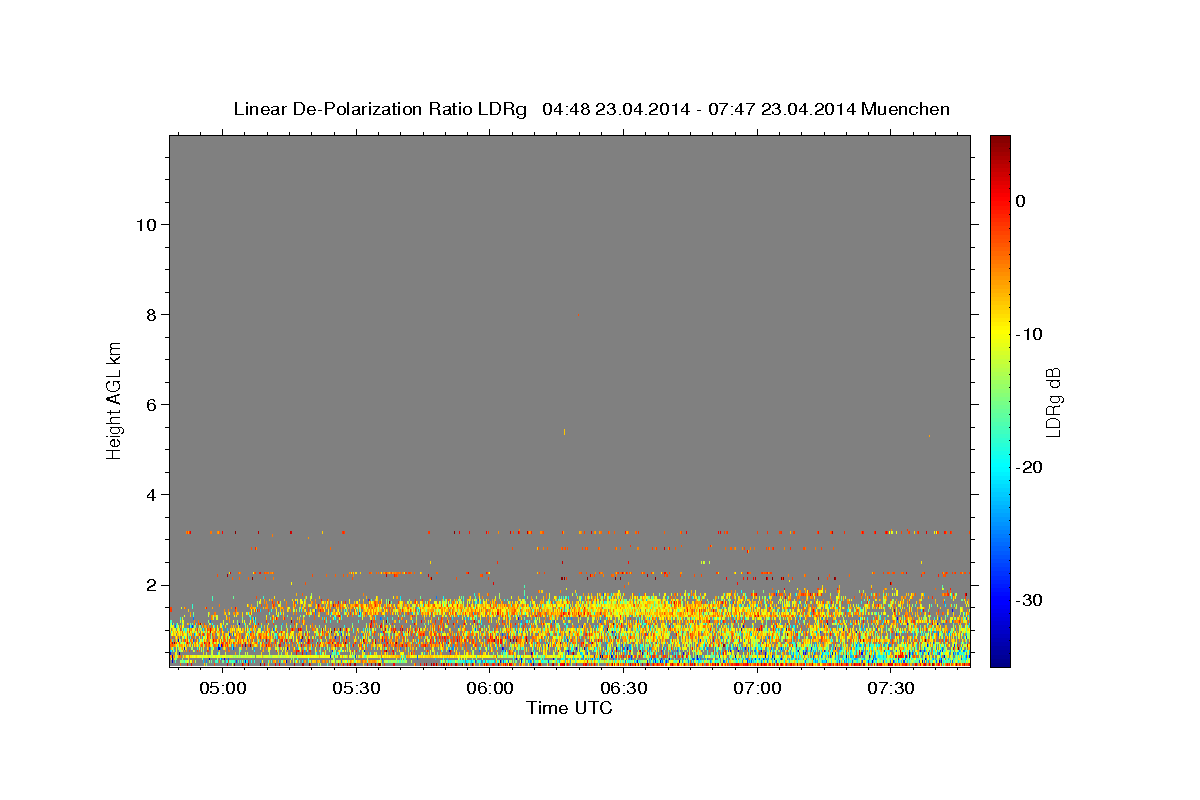Click the 'Time UTC' axis label

(569, 708)
